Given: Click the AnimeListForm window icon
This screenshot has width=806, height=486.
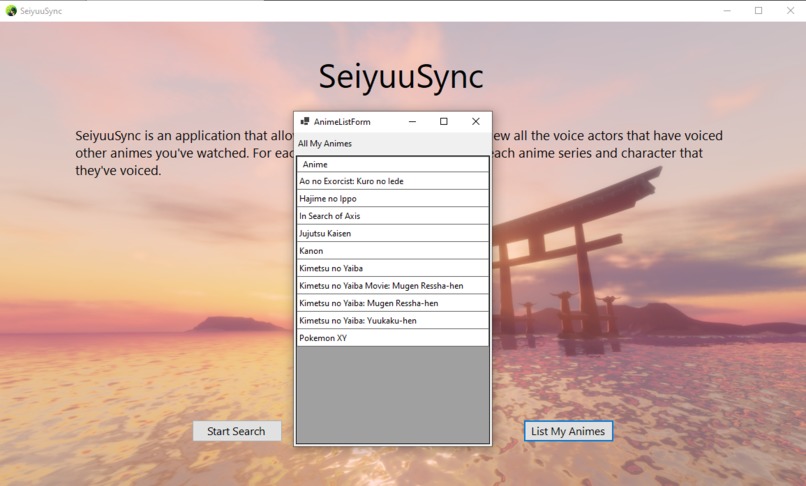Looking at the screenshot, I should [x=305, y=121].
